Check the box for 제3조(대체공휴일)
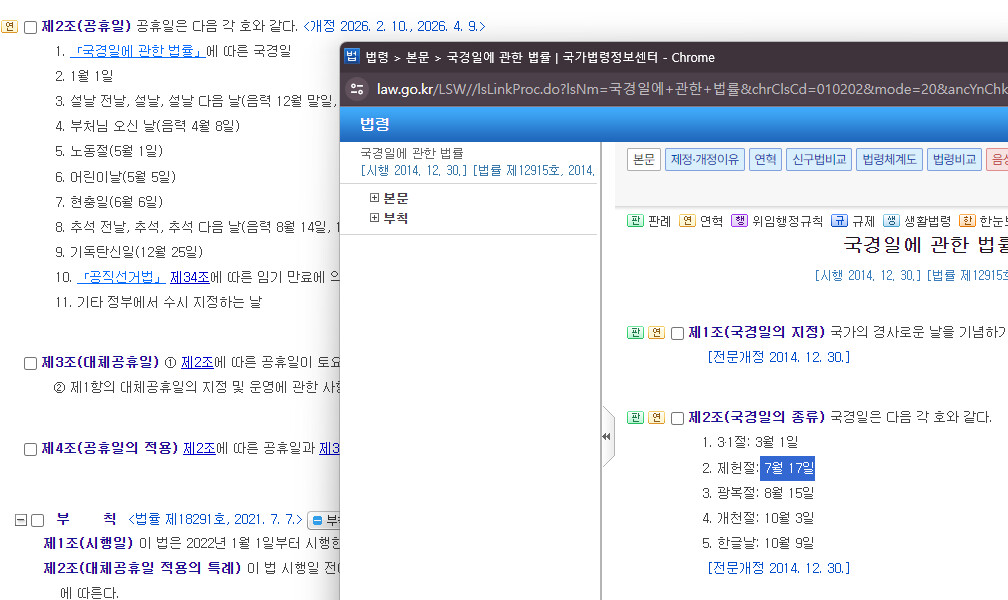Image resolution: width=1008 pixels, height=600 pixels. pyautogui.click(x=30, y=363)
